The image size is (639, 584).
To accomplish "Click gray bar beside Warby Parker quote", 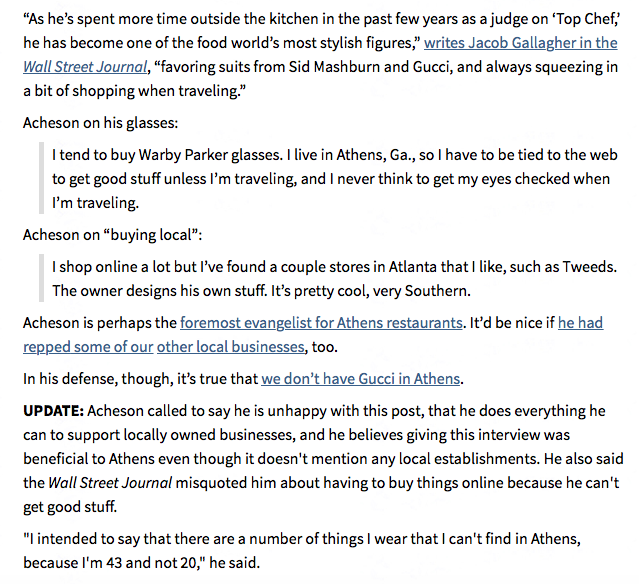I will click(x=41, y=178).
